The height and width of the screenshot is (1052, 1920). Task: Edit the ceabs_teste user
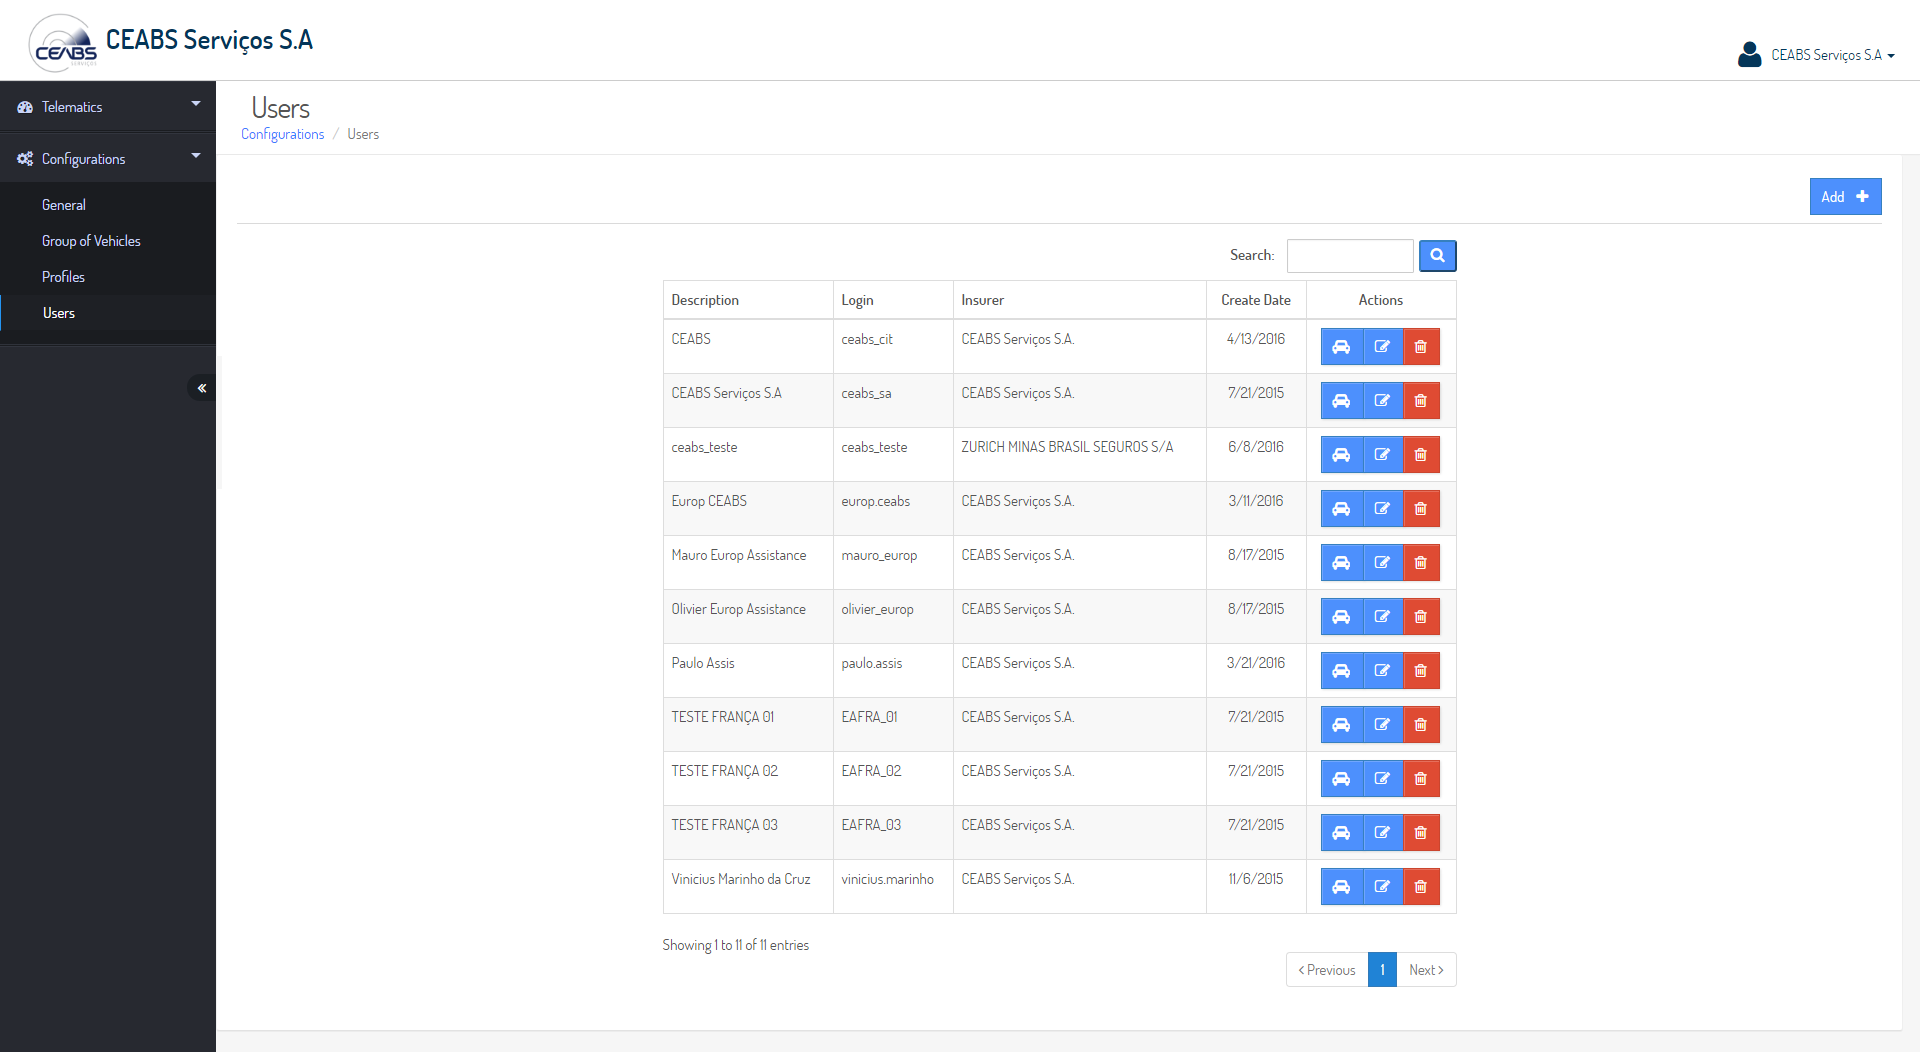(x=1382, y=455)
